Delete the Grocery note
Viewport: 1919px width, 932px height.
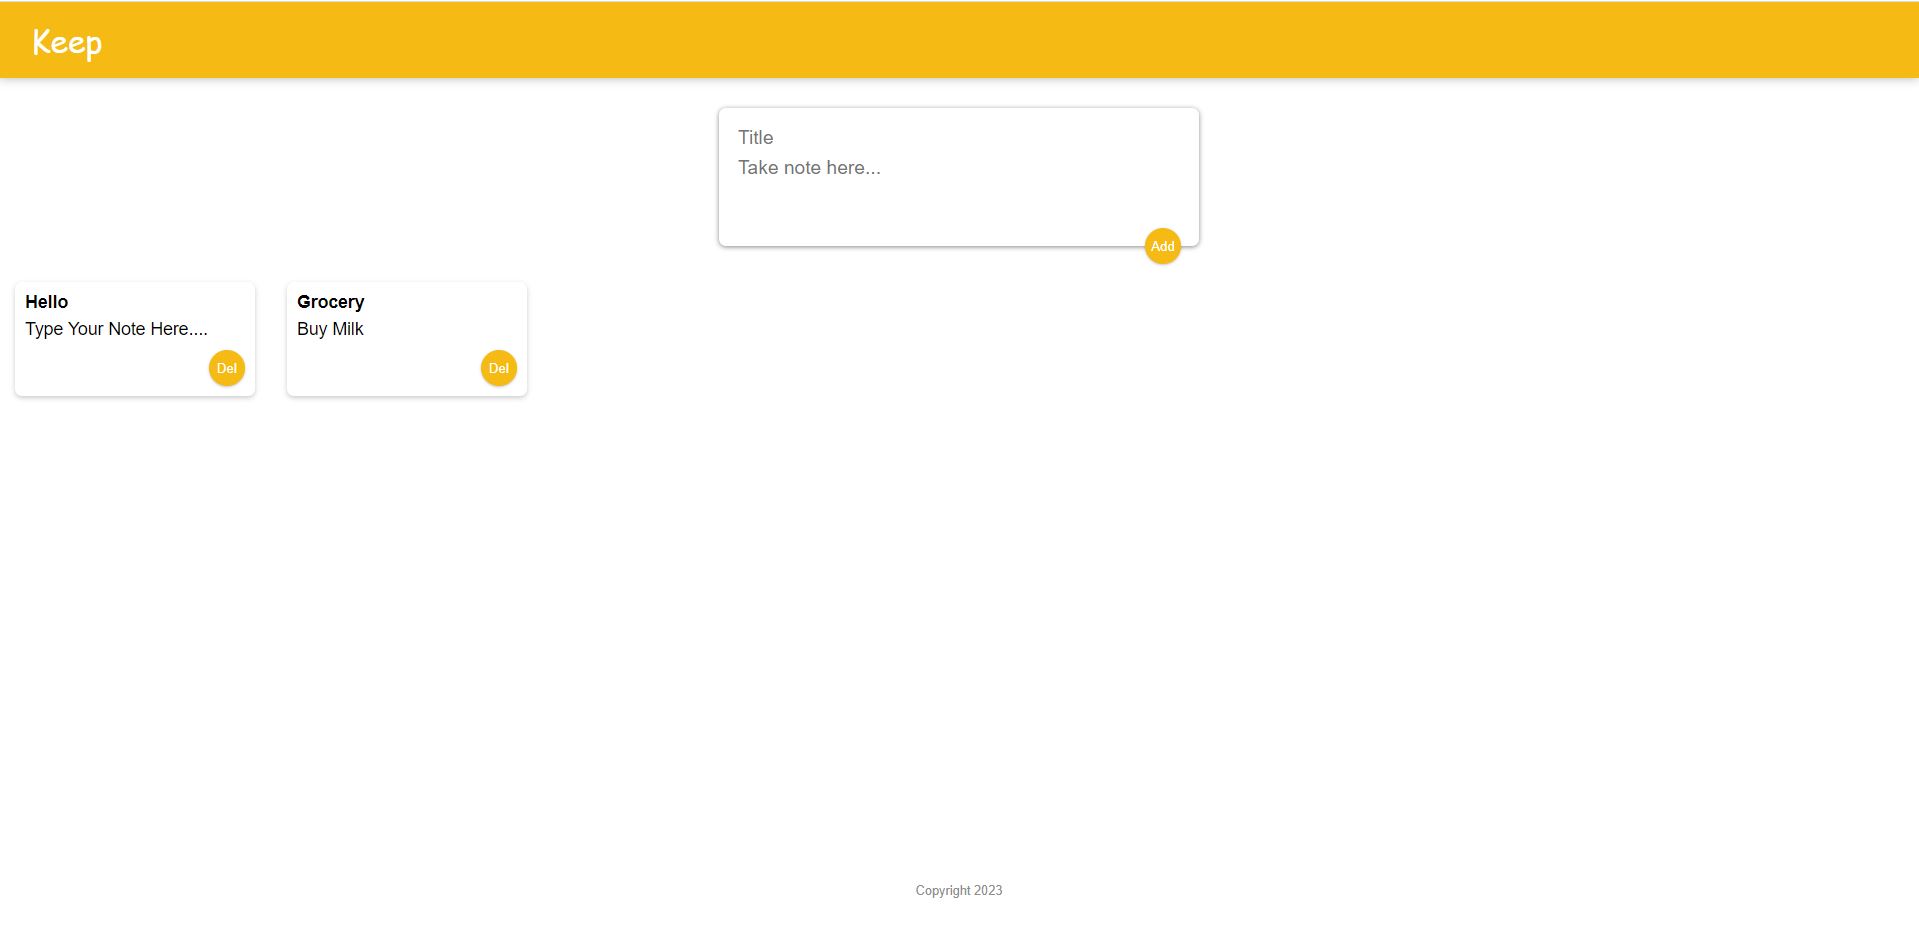(499, 368)
